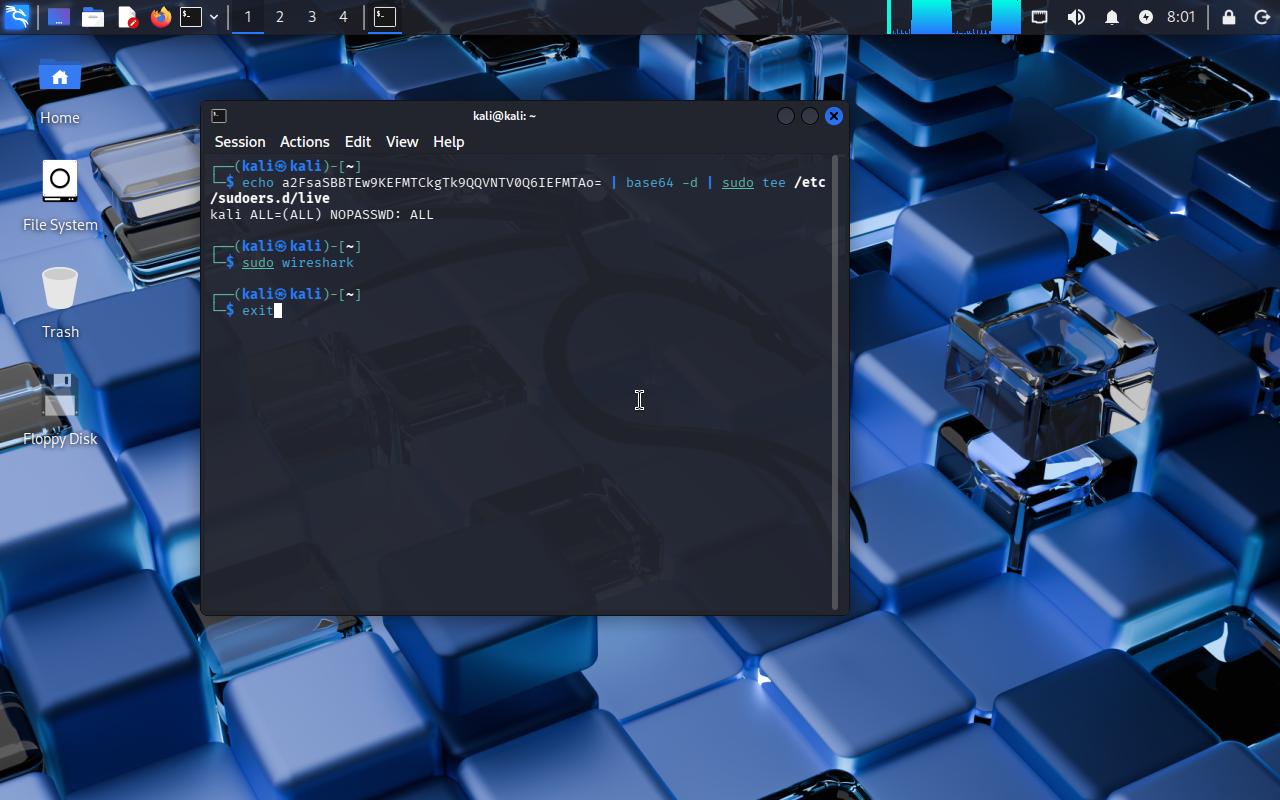Viewport: 1280px width, 800px height.
Task: Open the terminal Help menu
Action: click(x=448, y=142)
